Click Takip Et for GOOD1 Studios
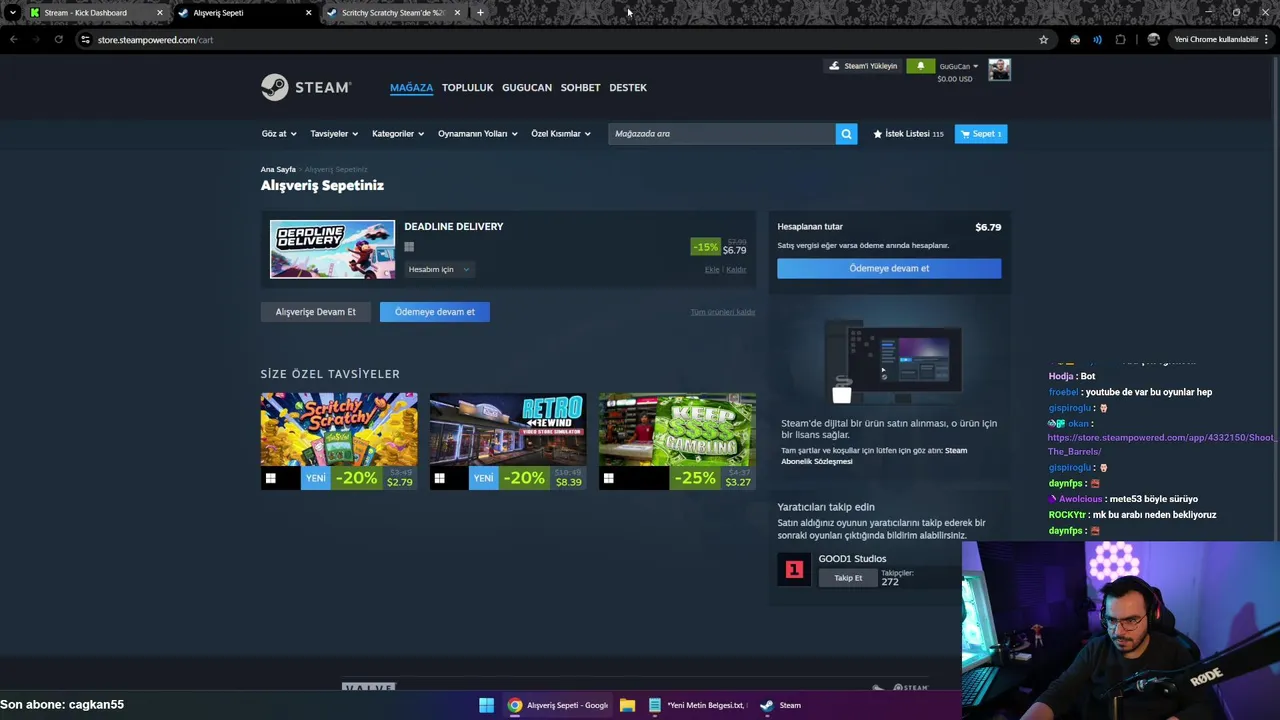 [x=848, y=578]
